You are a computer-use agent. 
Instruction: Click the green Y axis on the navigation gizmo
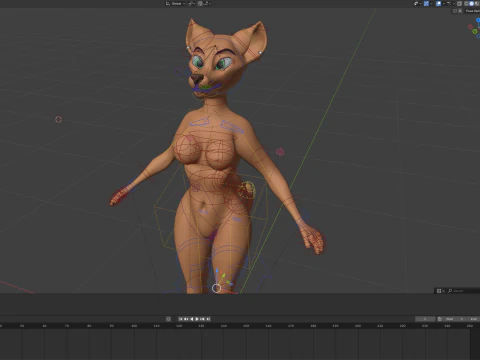pos(475,31)
